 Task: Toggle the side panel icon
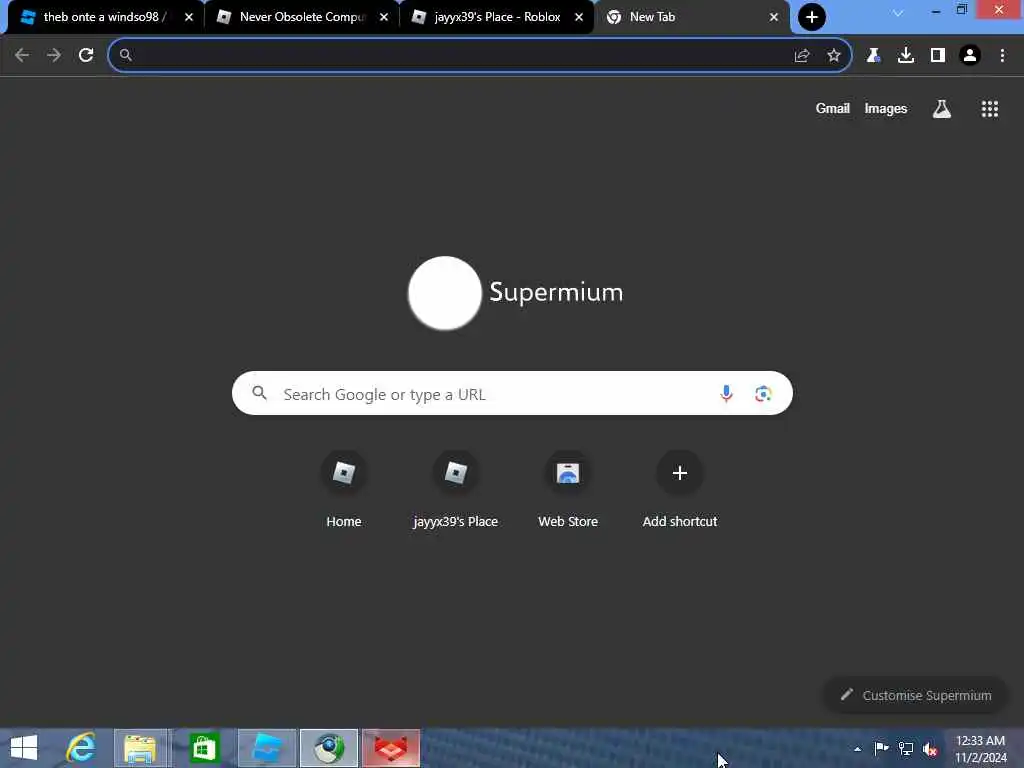(938, 56)
